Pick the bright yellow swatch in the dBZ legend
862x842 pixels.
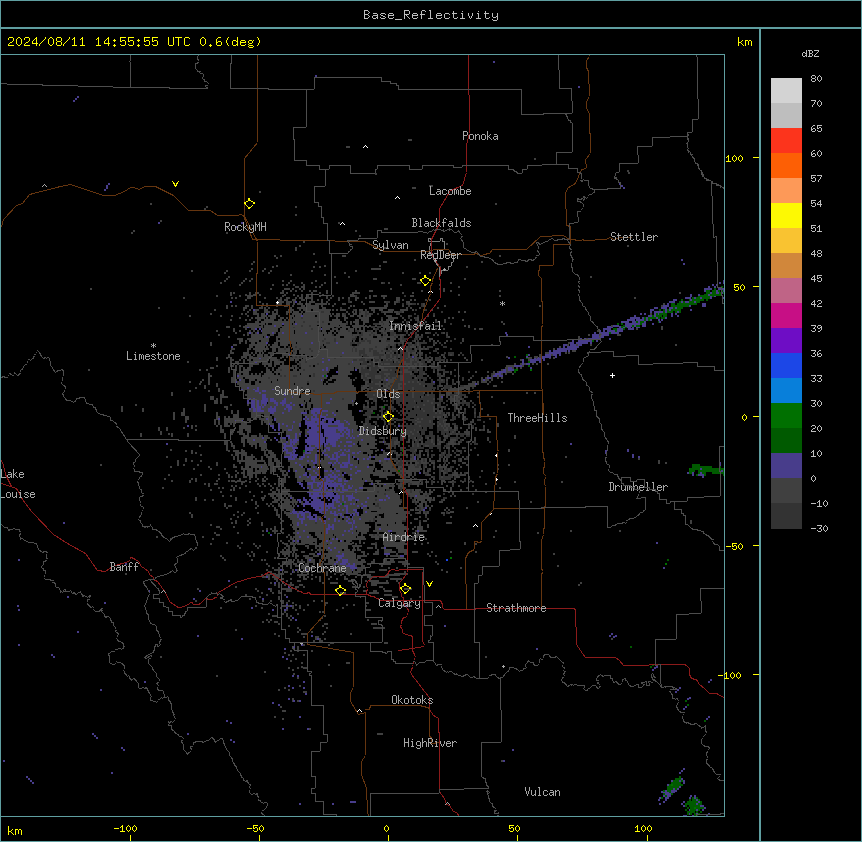(x=786, y=215)
